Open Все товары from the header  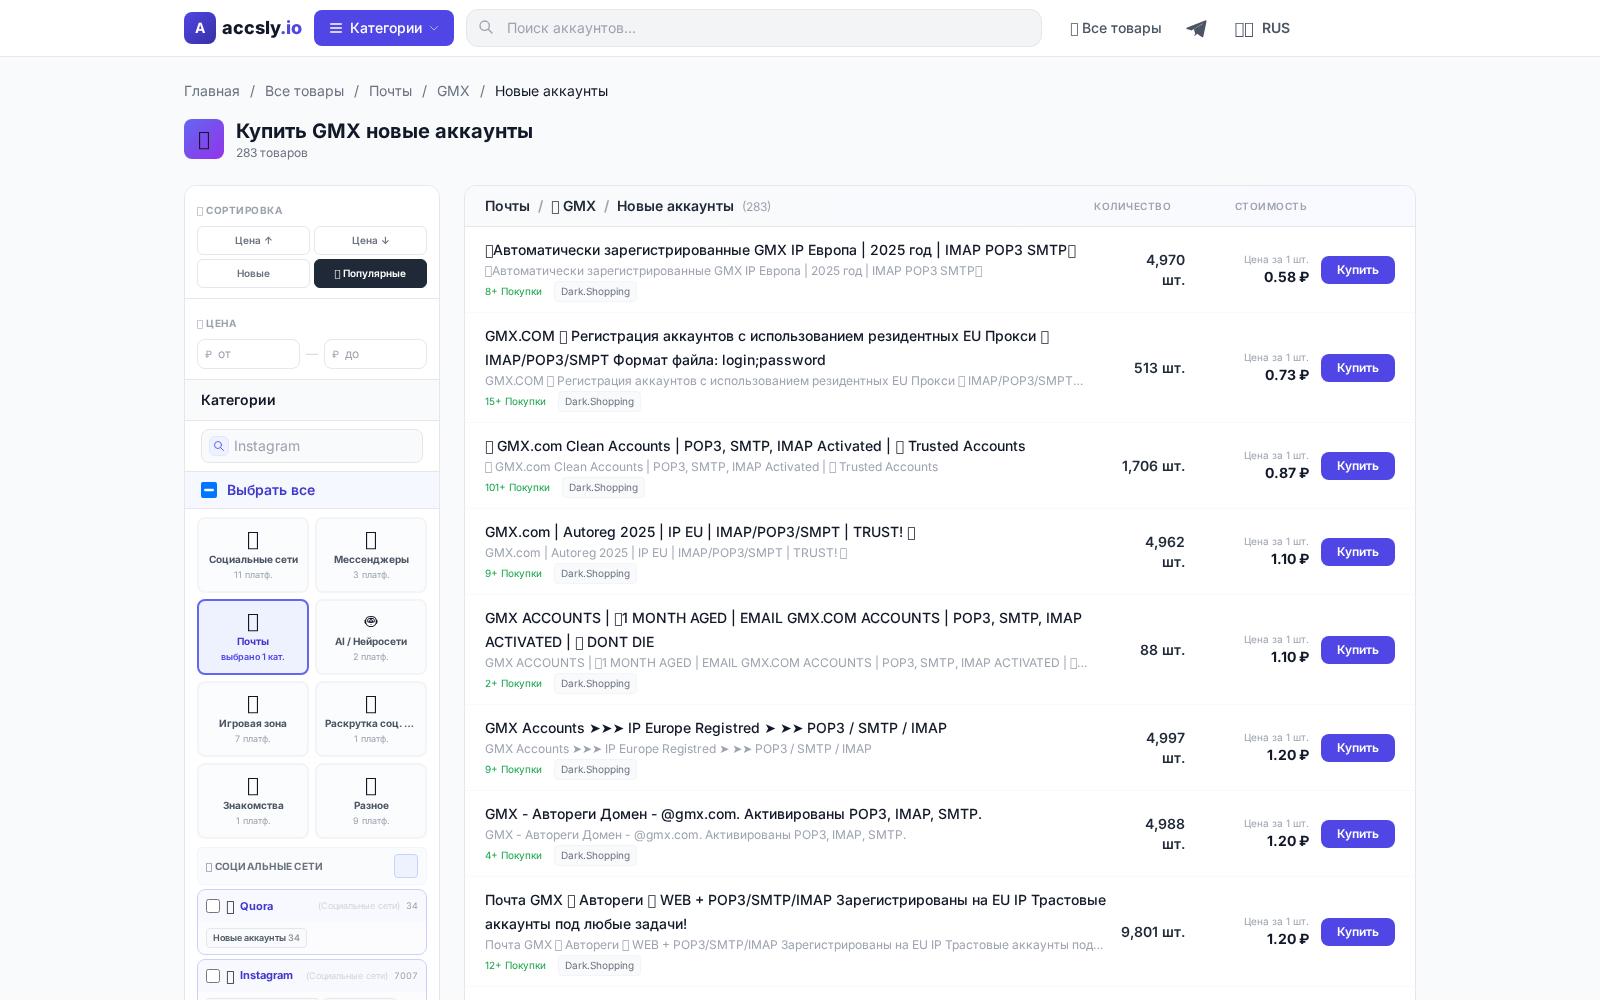[1116, 28]
